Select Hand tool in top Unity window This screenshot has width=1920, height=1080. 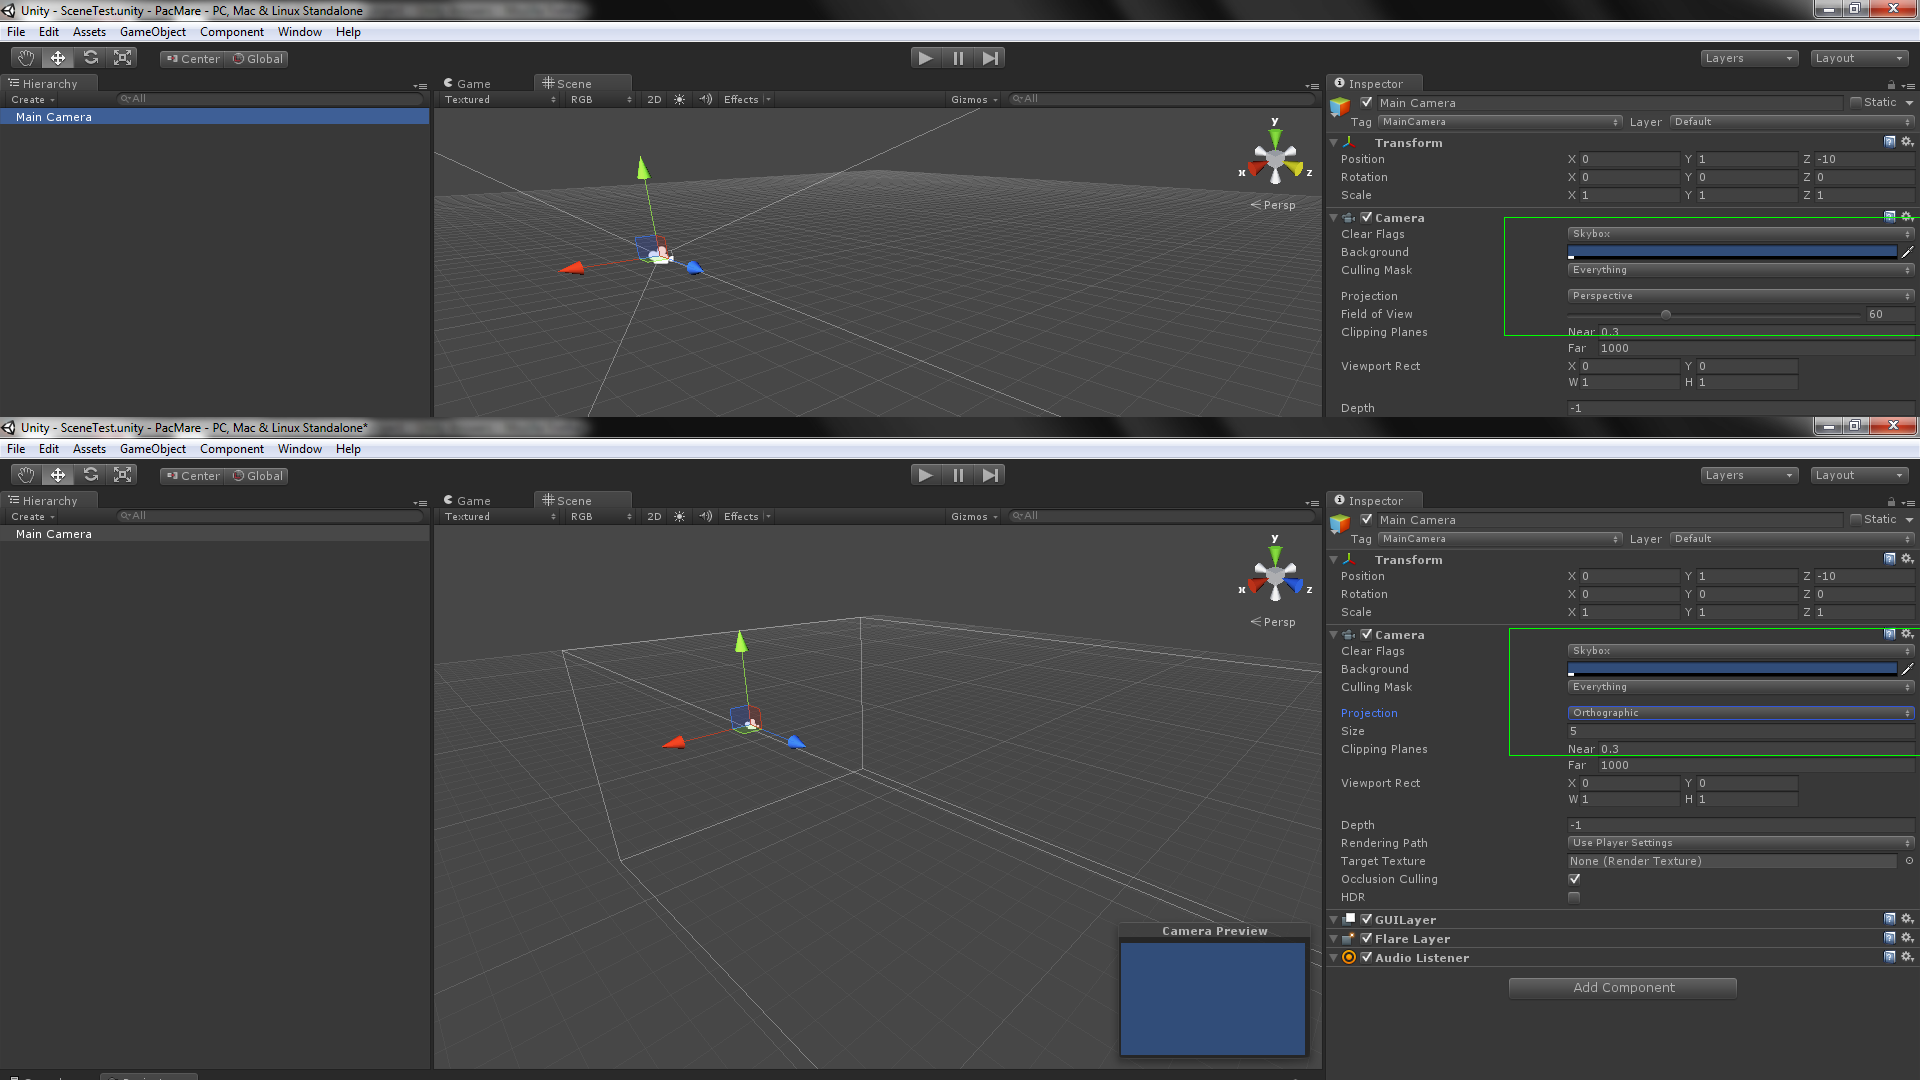coord(26,58)
